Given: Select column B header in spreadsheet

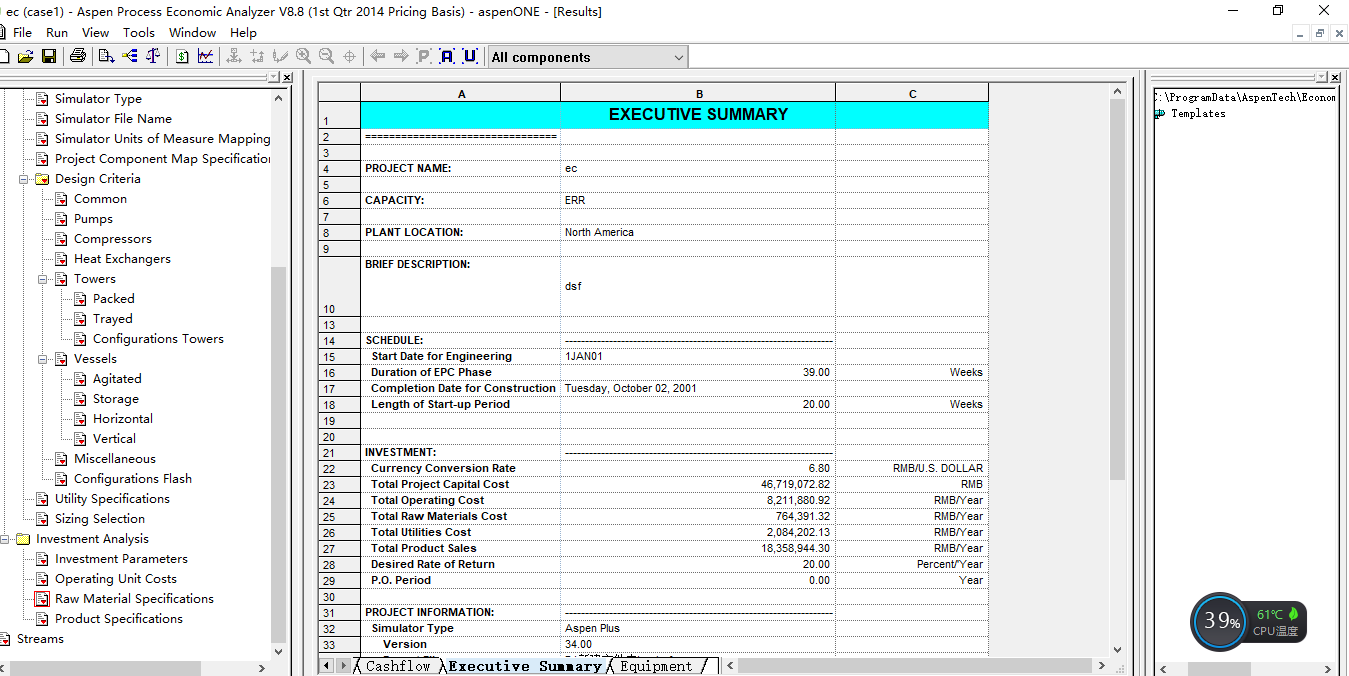Looking at the screenshot, I should 698,93.
